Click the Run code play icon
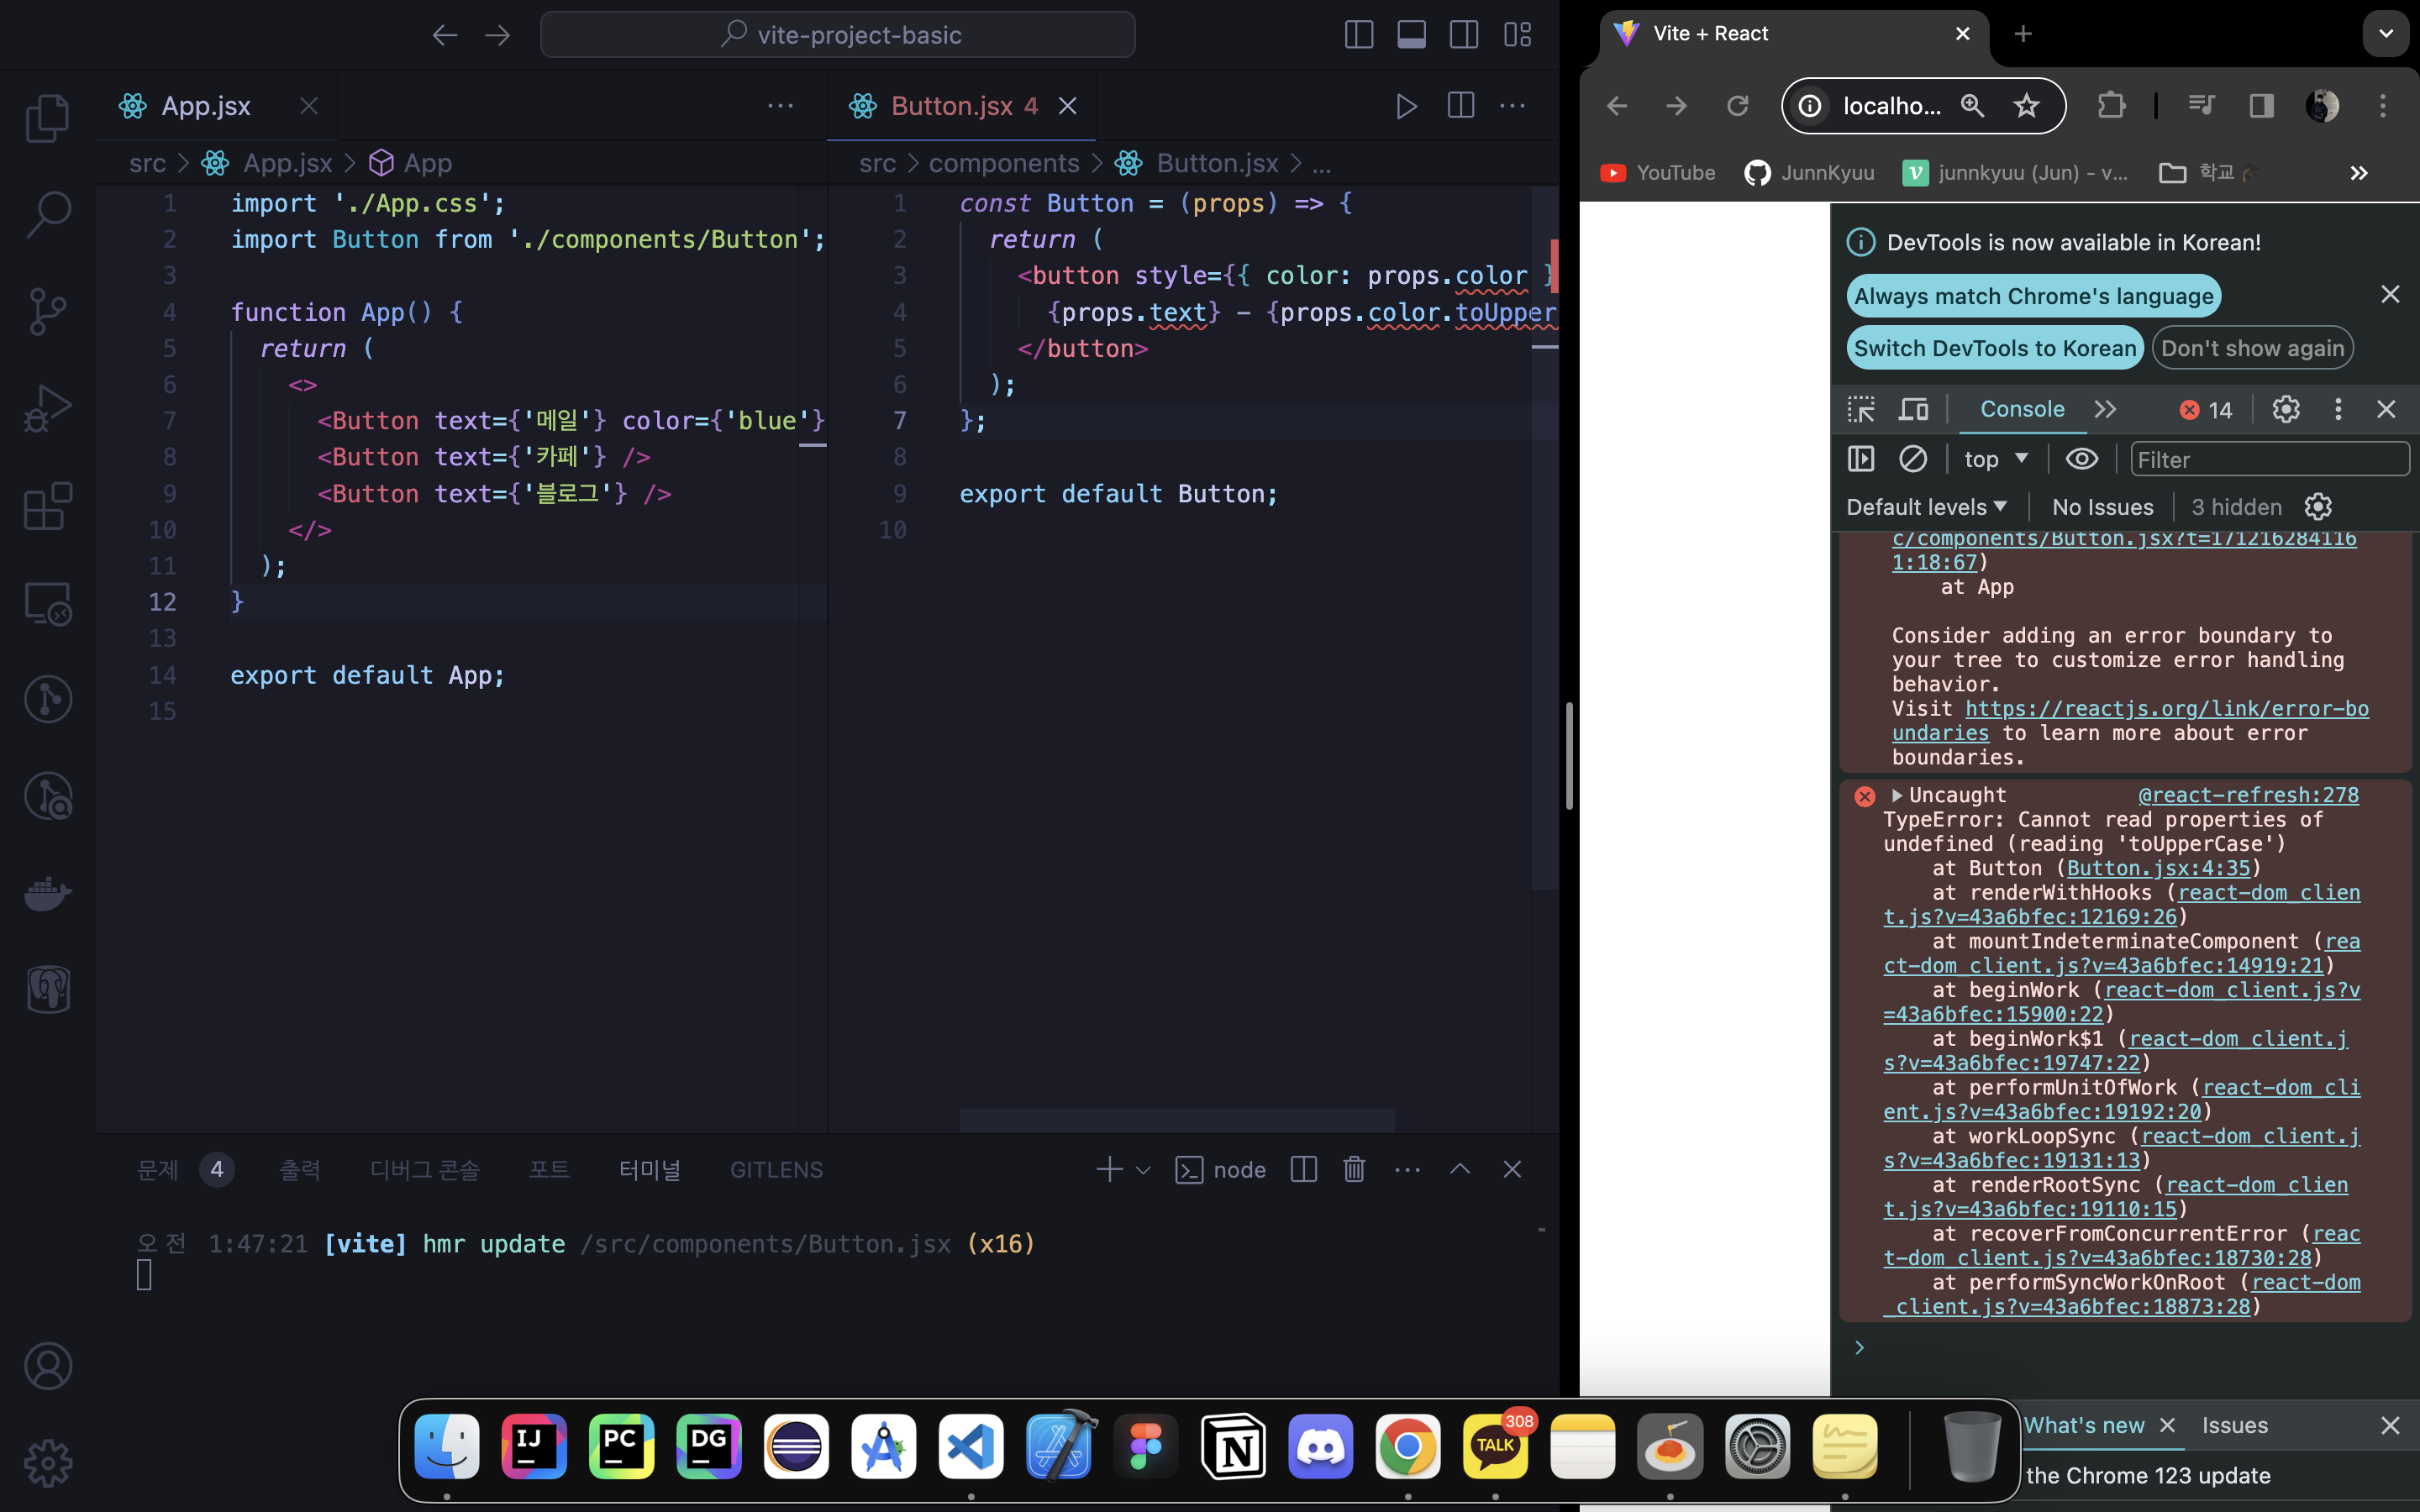2420x1512 pixels. pos(1406,106)
